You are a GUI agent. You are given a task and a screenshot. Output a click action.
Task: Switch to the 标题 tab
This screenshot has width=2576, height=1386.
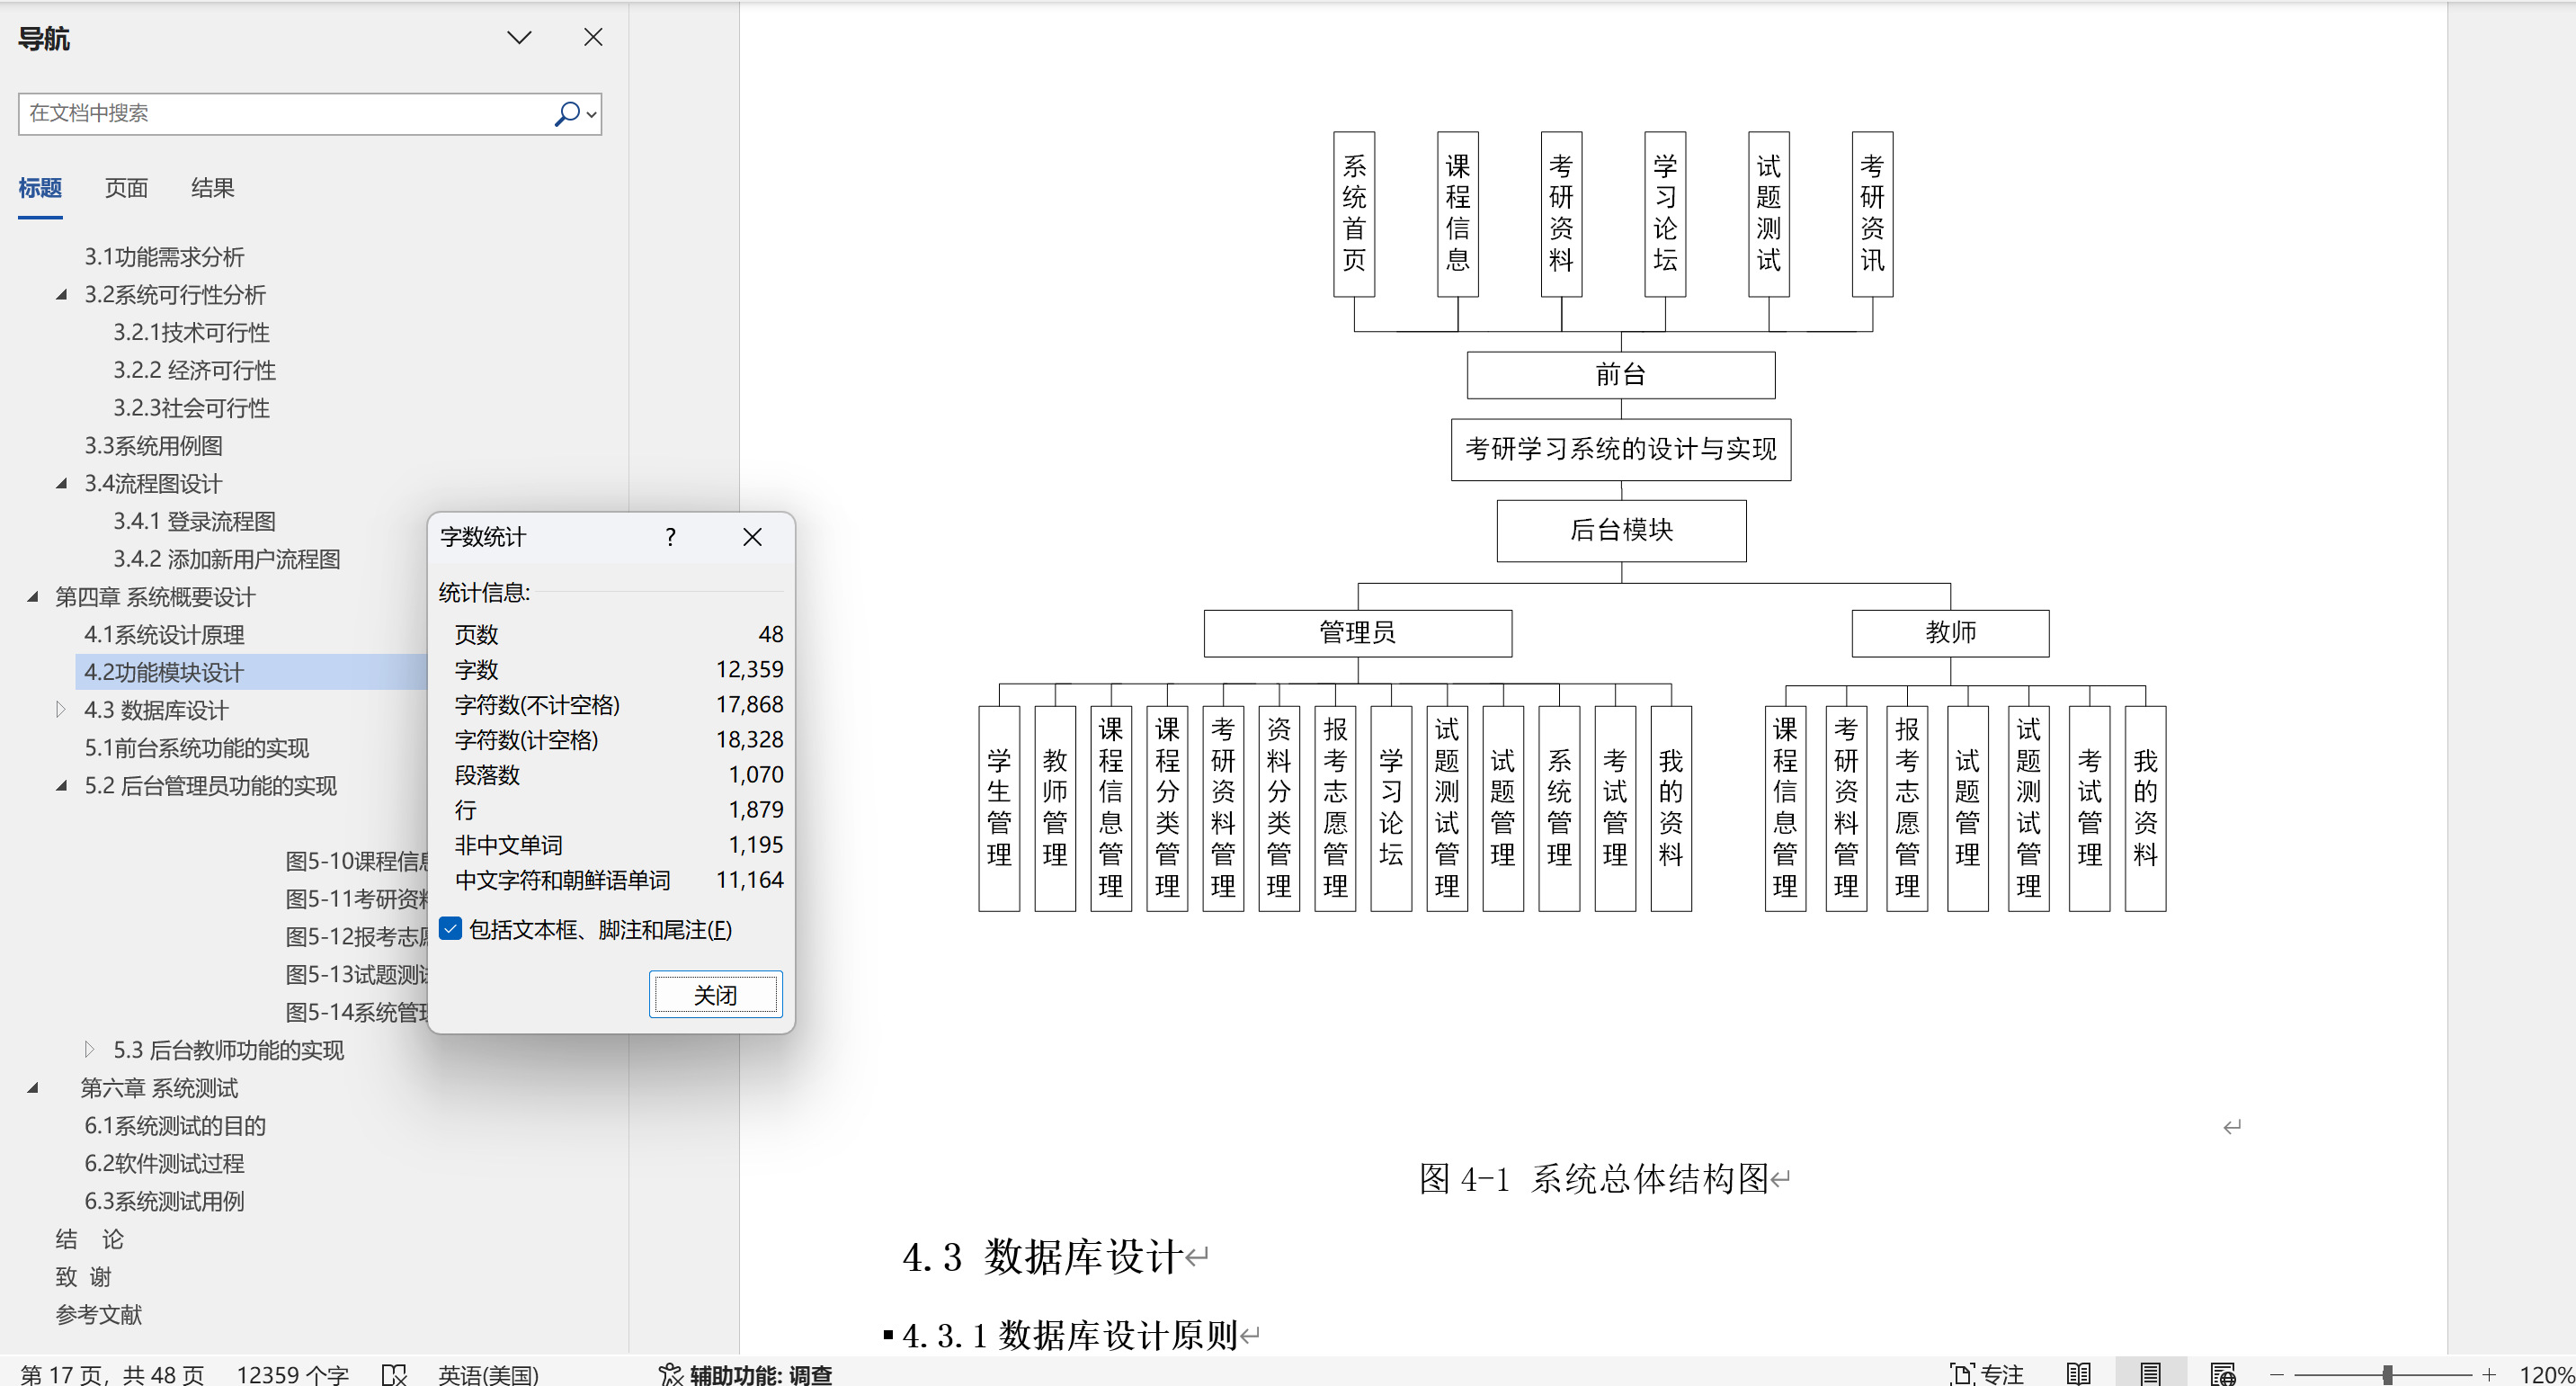click(40, 188)
